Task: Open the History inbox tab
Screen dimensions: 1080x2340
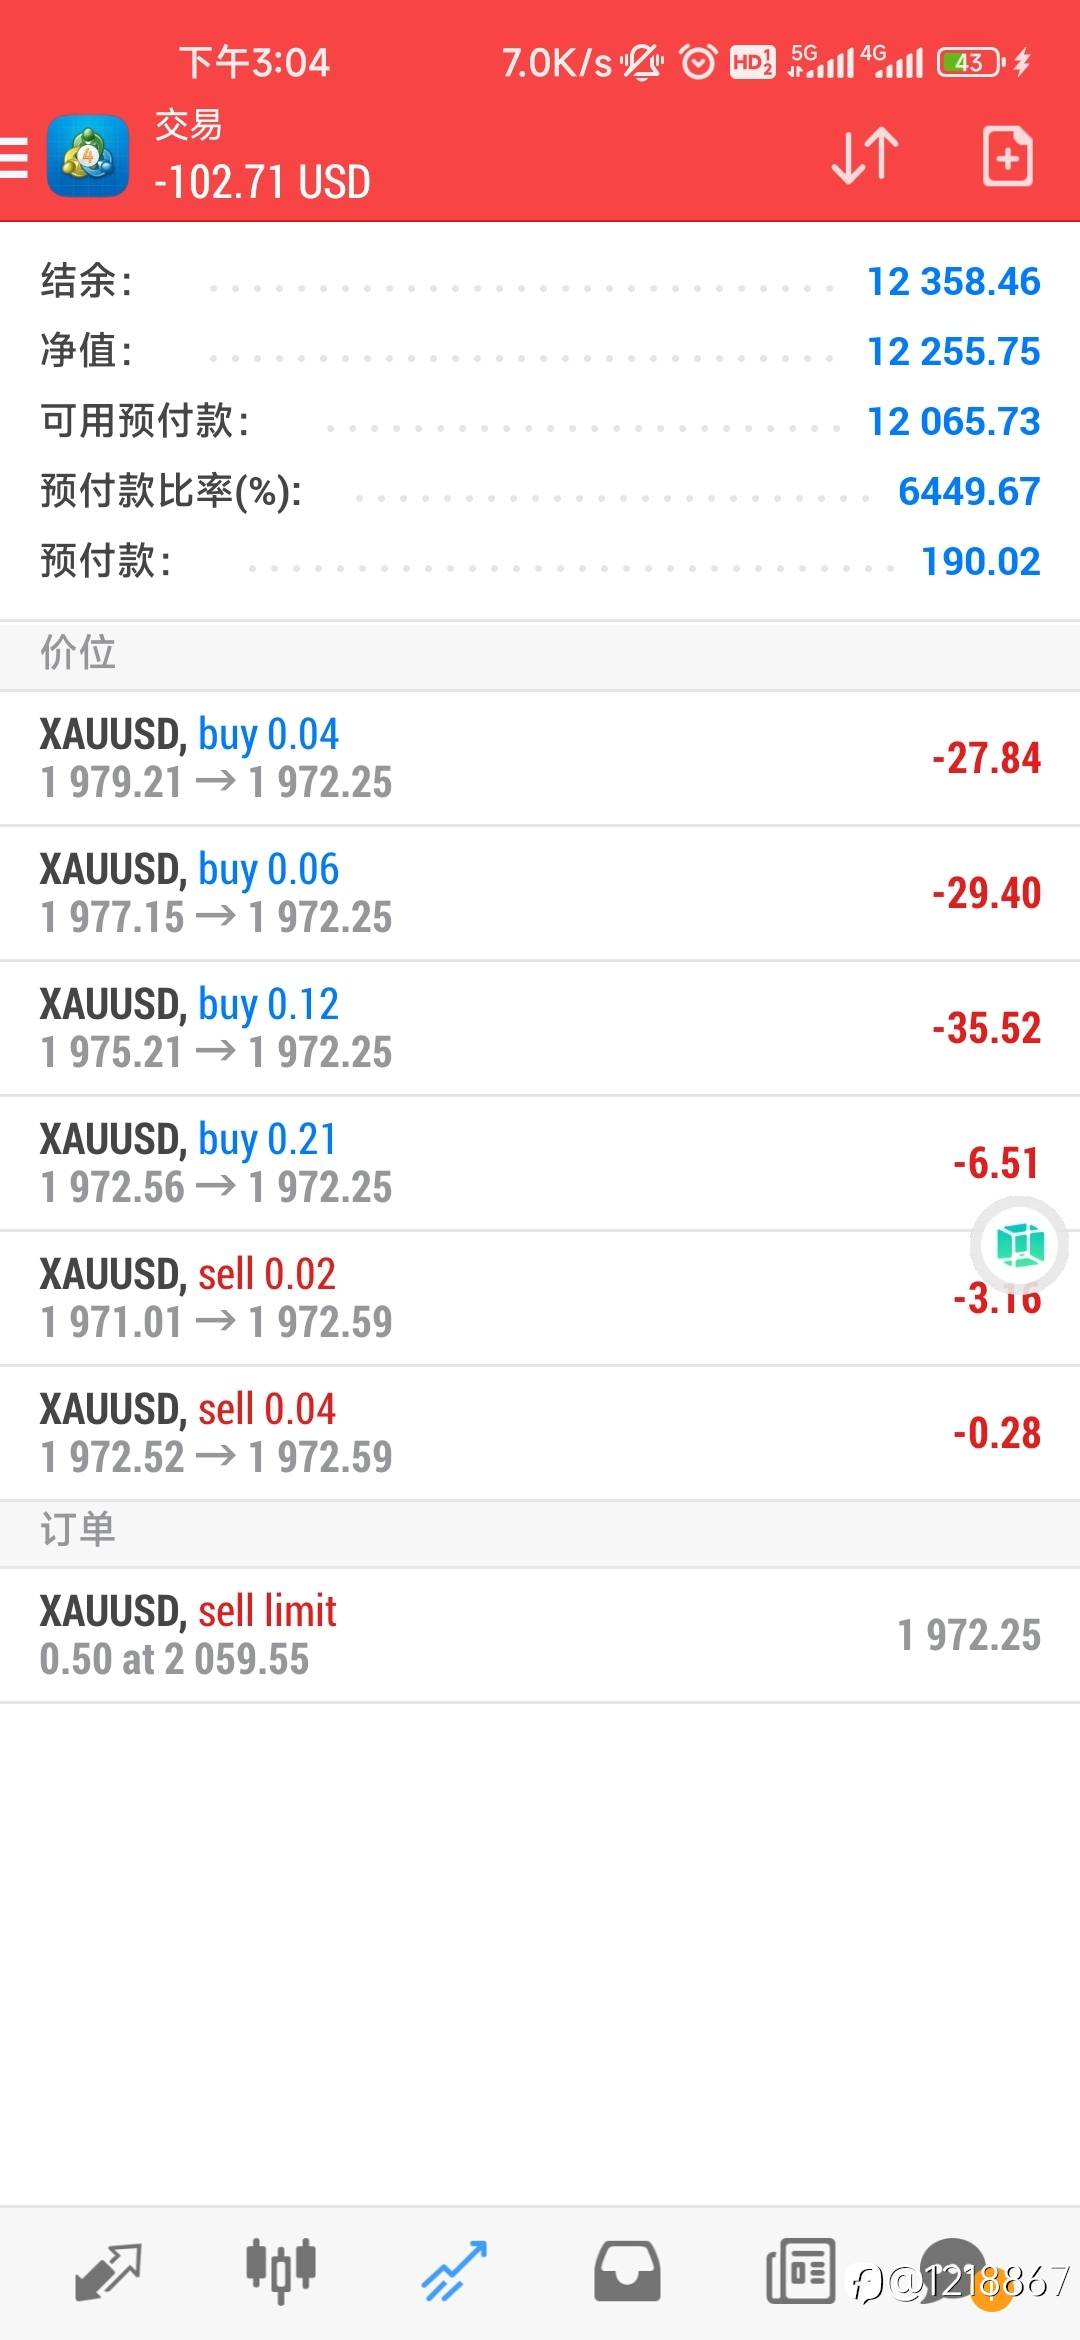Action: click(x=627, y=2272)
